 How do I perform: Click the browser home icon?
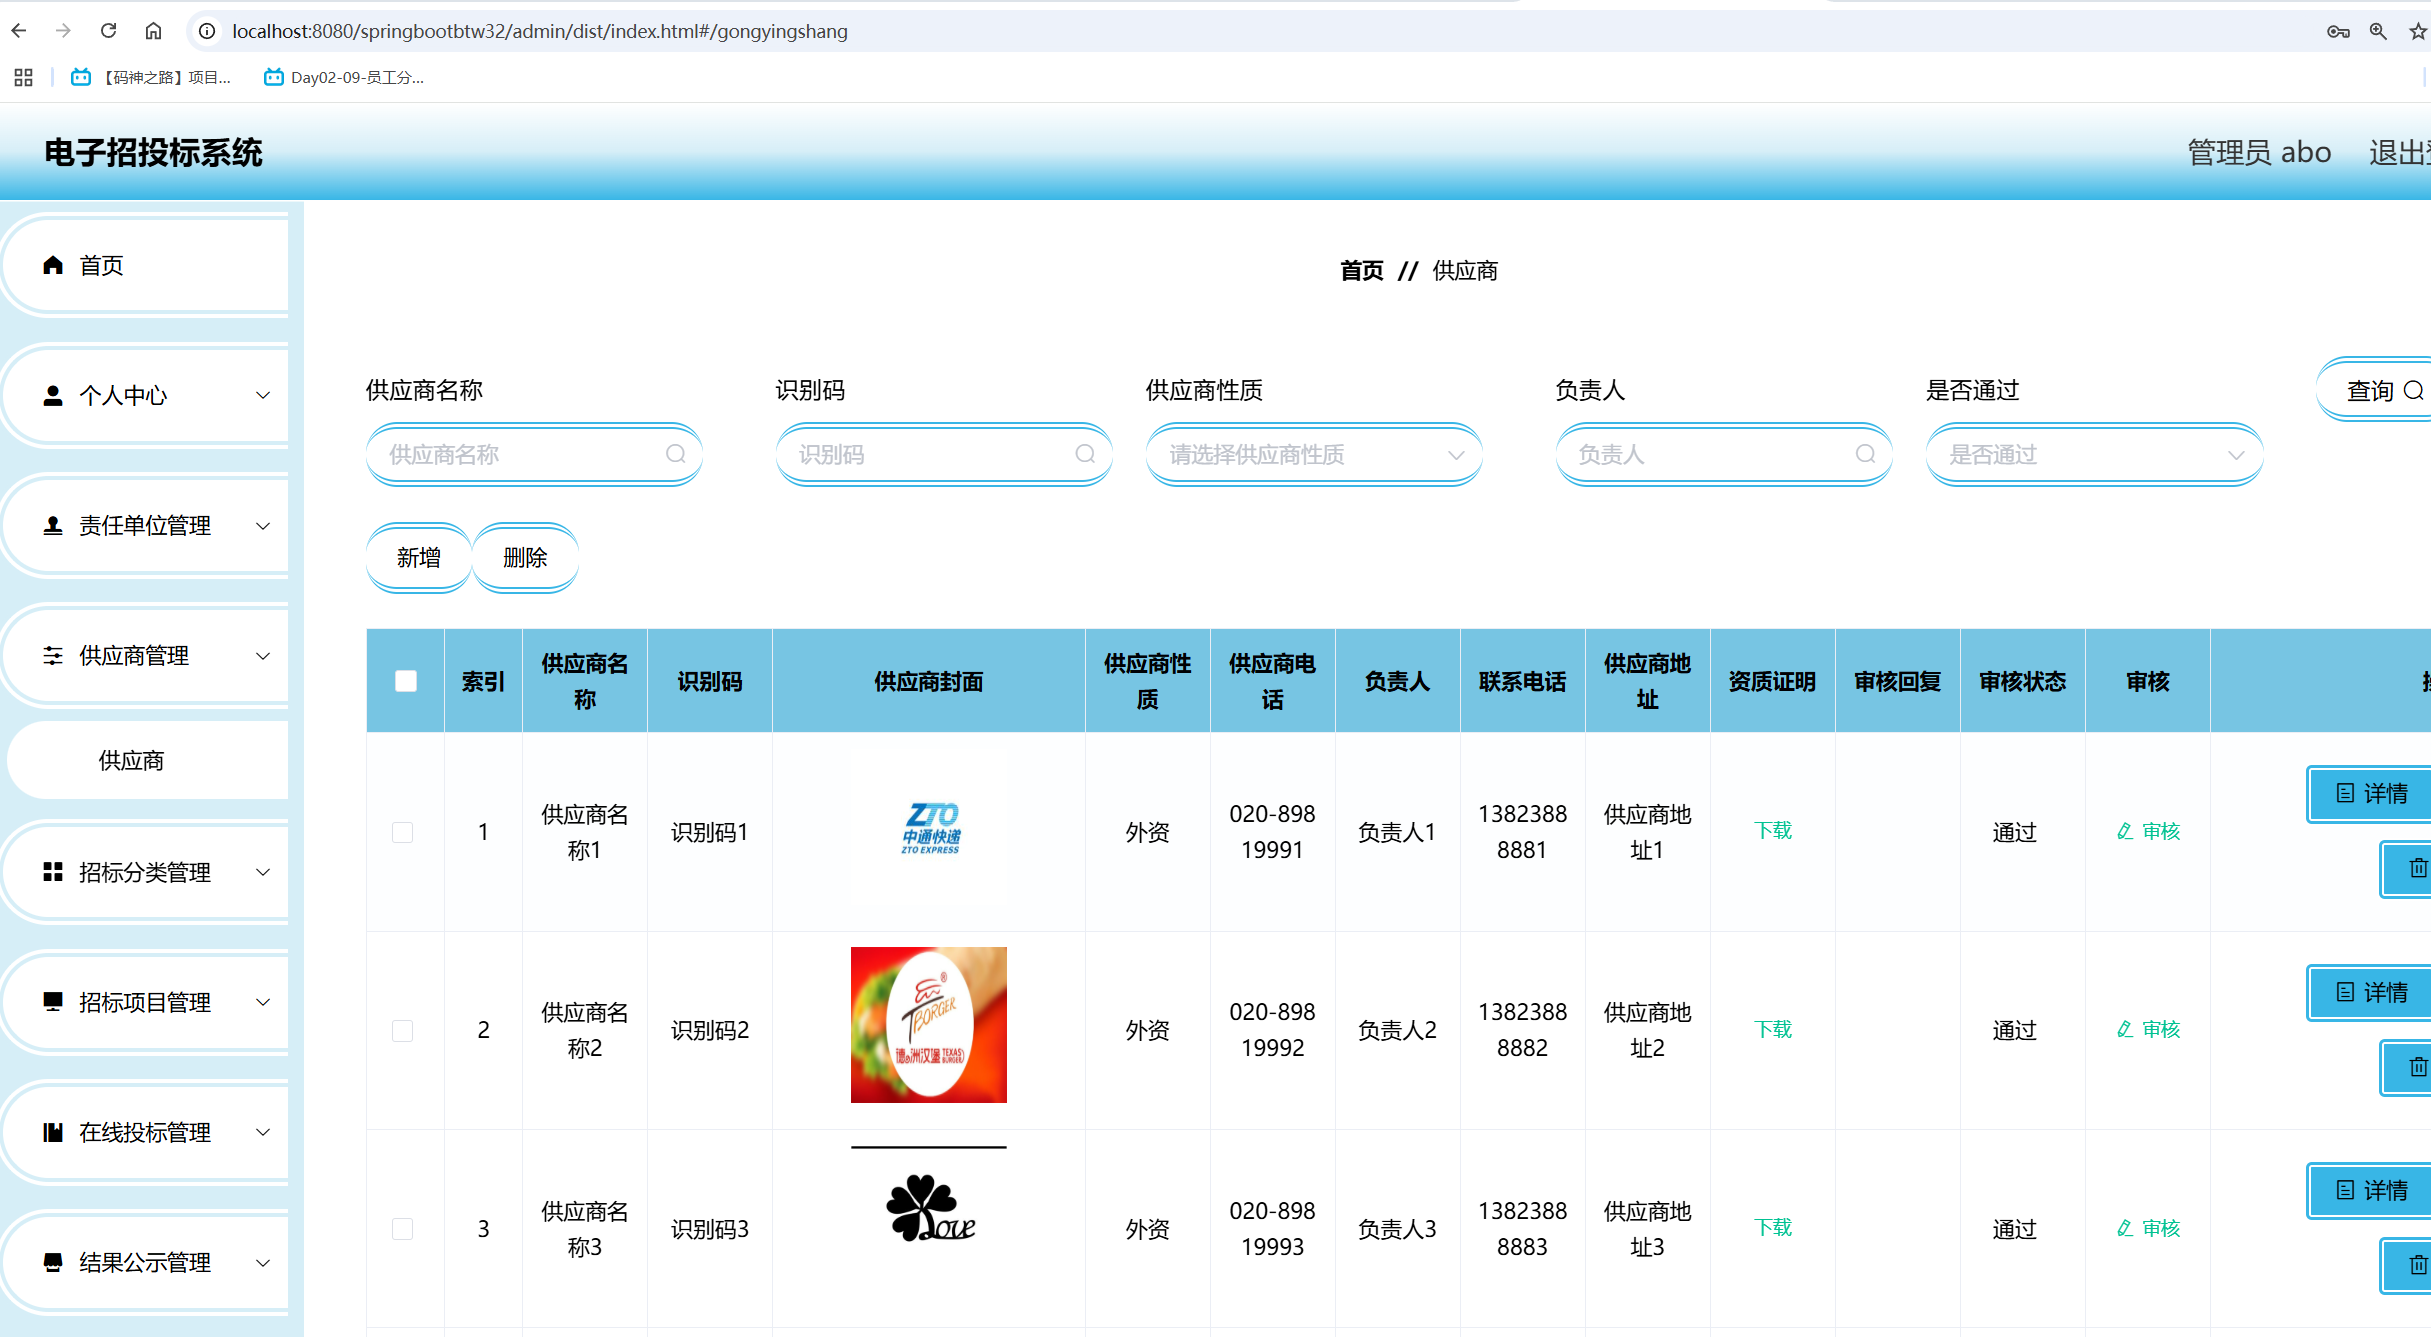[153, 31]
